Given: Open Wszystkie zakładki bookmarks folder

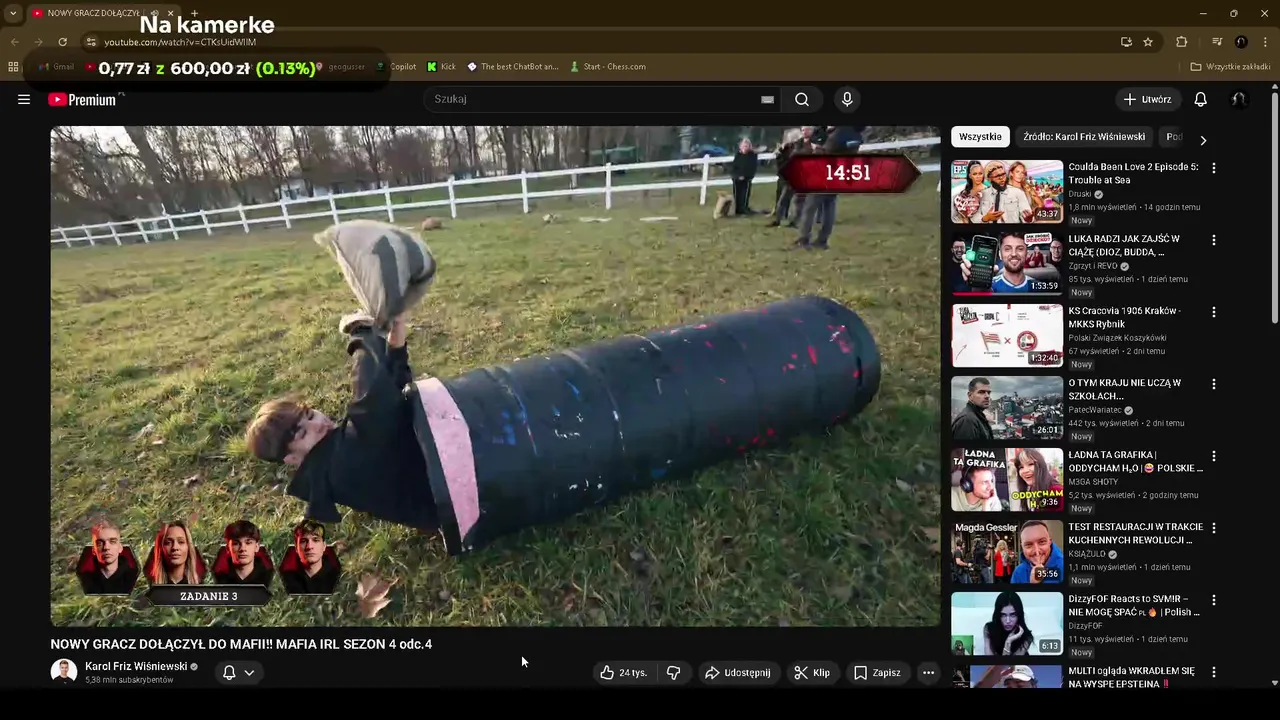Looking at the screenshot, I should 1230,67.
